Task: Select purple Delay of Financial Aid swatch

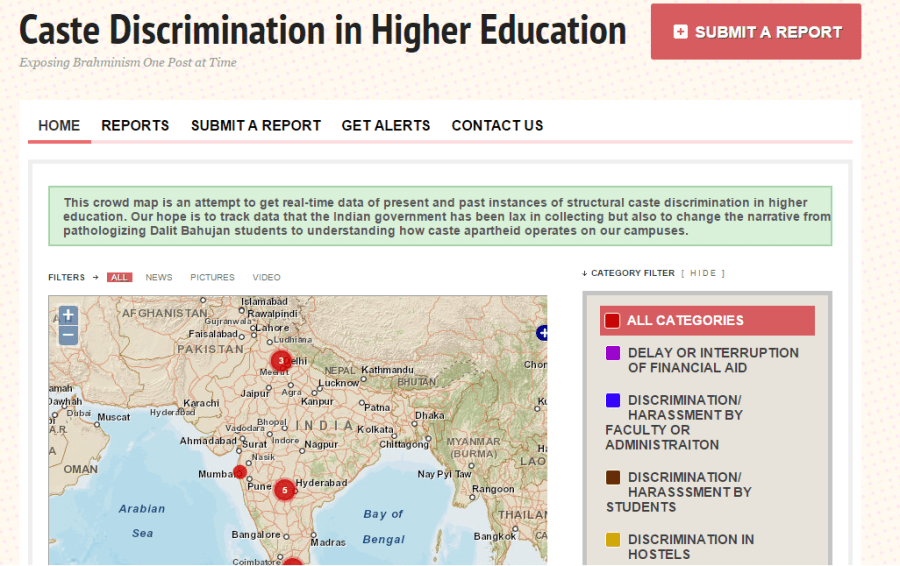Action: (613, 353)
